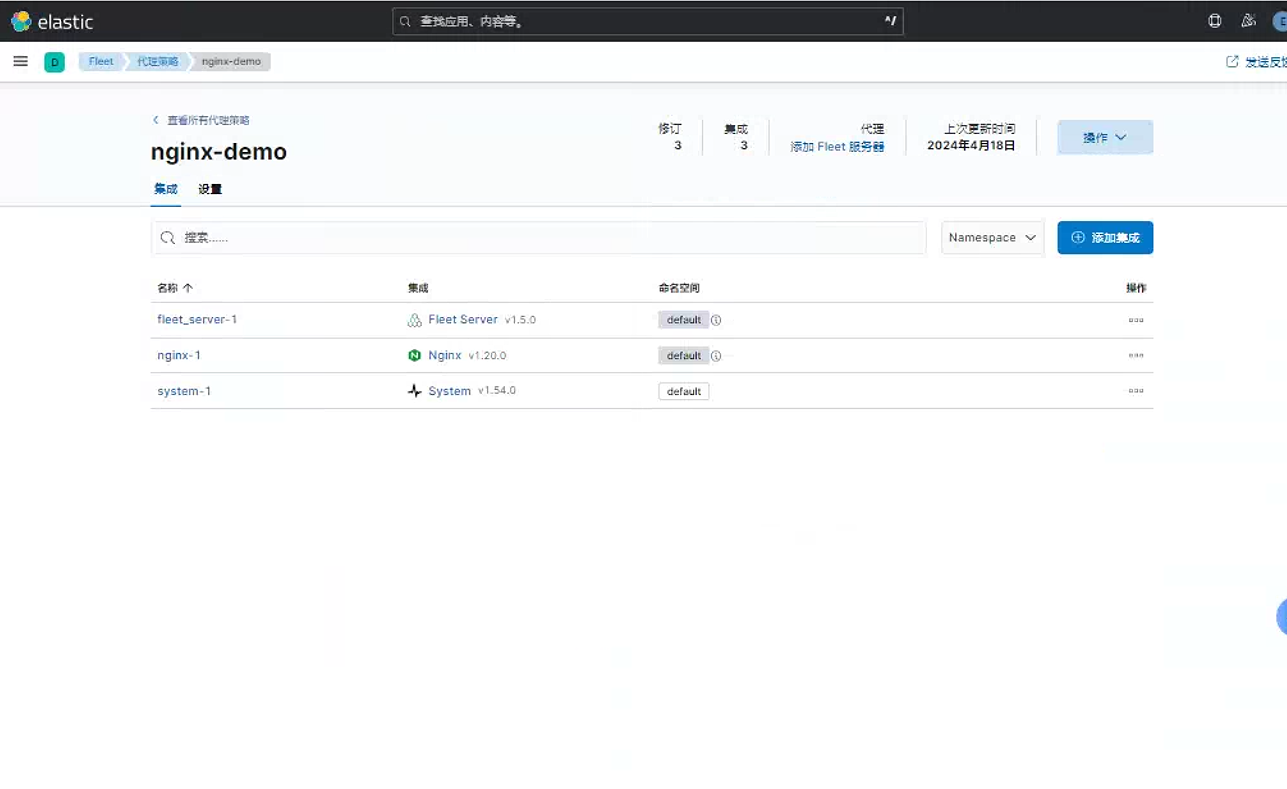This screenshot has height=789, width=1287.
Task: Focus the top 查找应用、内容等 search bar
Action: click(x=648, y=21)
